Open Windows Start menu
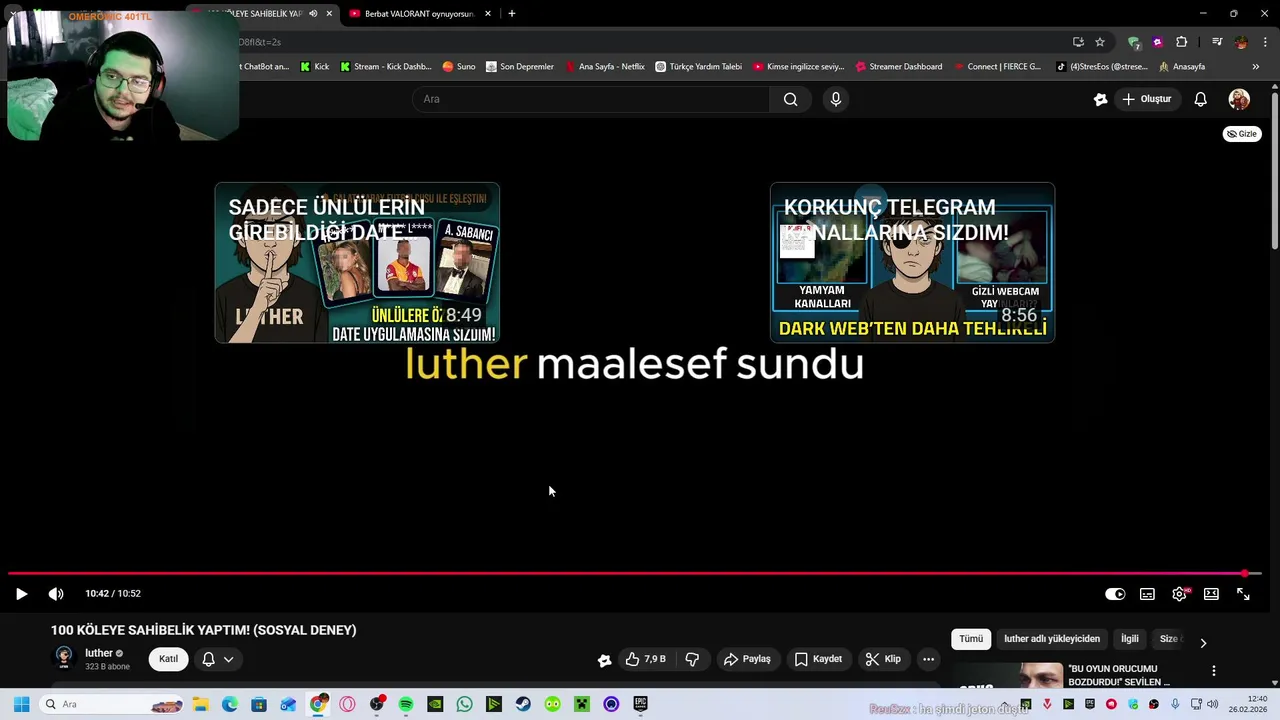 pos(21,704)
